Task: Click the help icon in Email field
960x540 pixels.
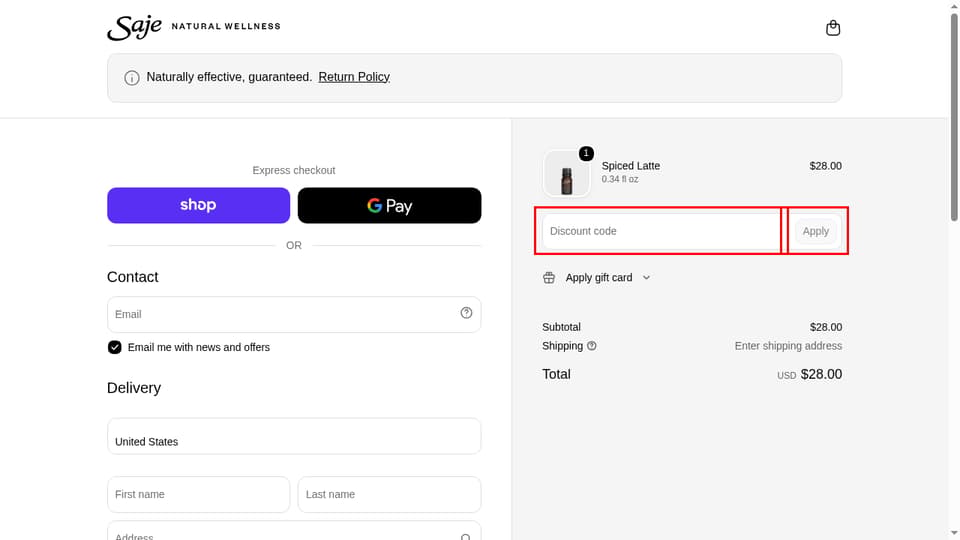Action: 466,313
